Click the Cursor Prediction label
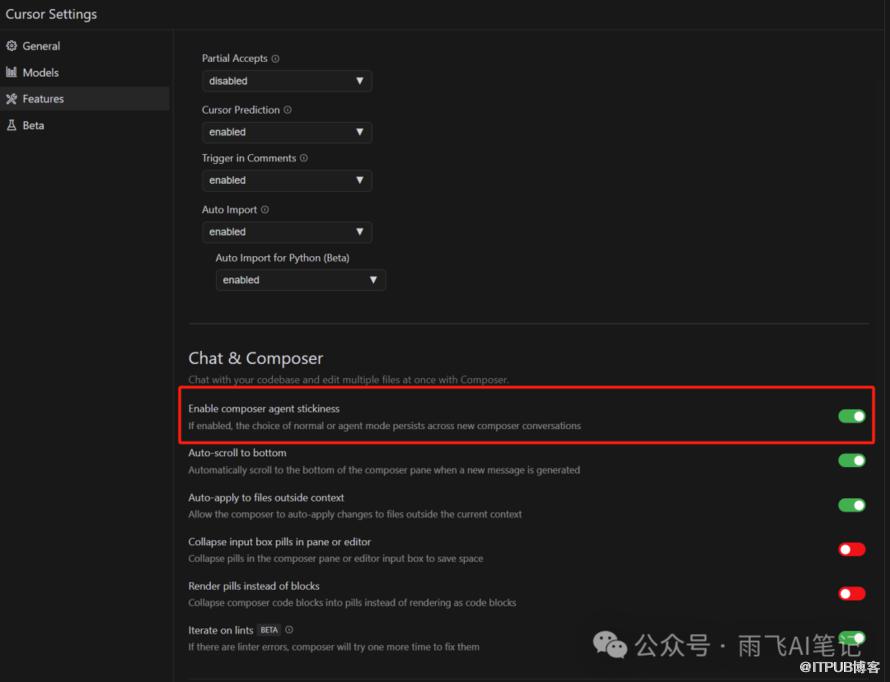This screenshot has width=890, height=682. point(241,110)
